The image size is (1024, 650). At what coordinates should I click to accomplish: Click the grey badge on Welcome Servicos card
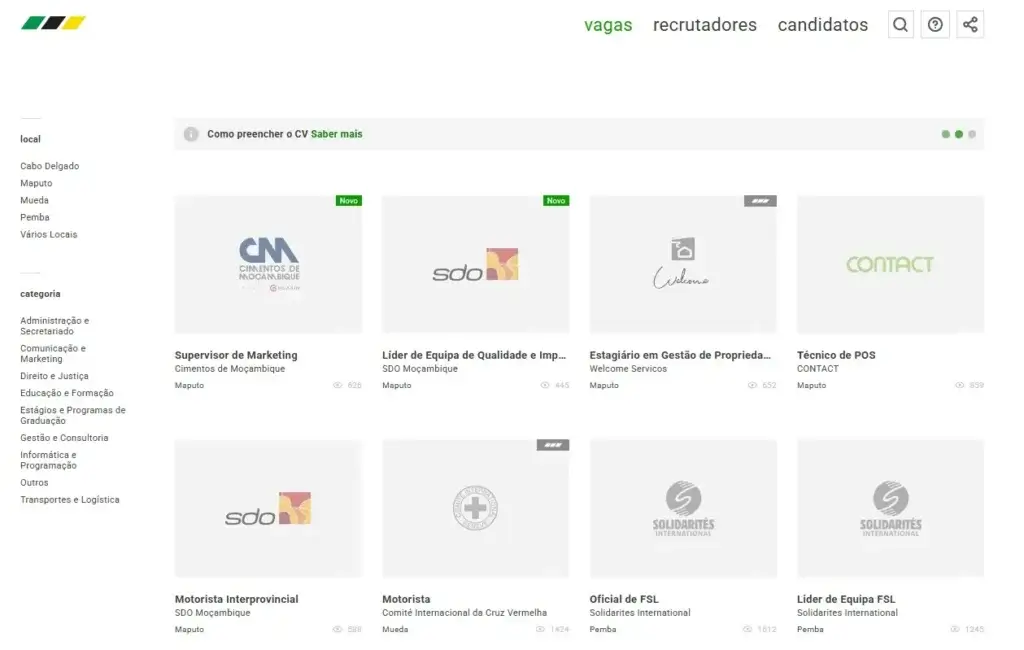coord(760,201)
